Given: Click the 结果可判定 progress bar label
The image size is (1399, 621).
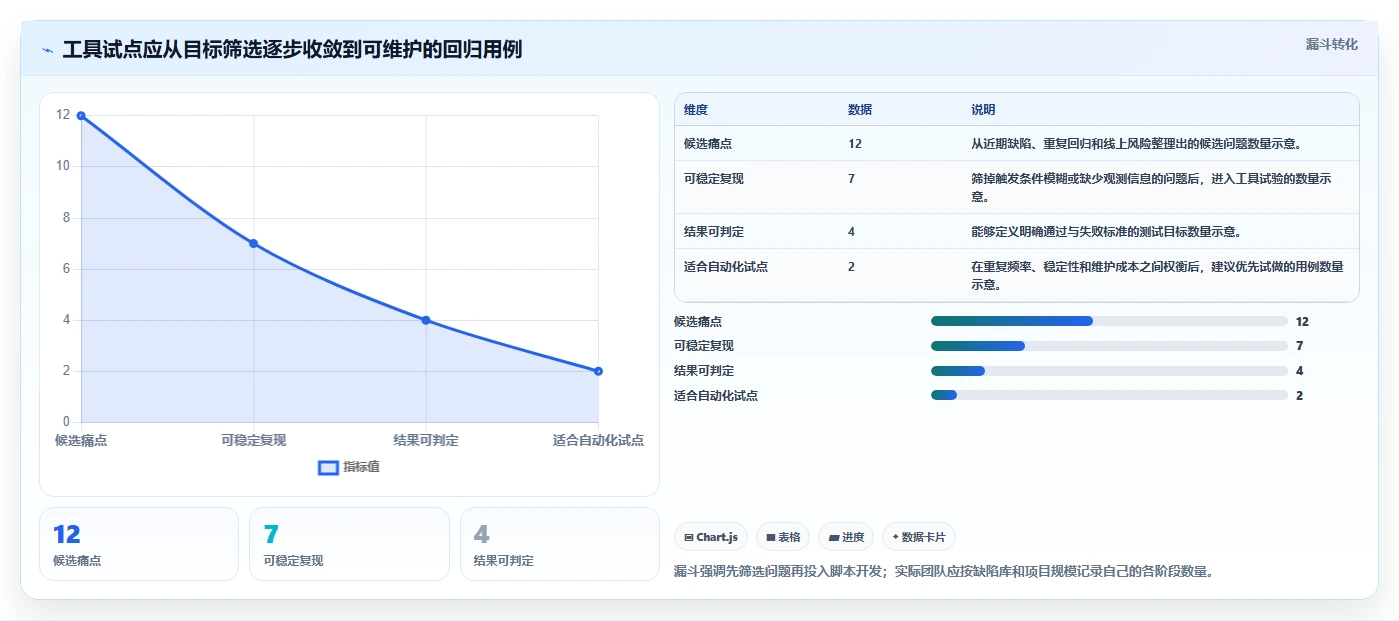Looking at the screenshot, I should (704, 371).
